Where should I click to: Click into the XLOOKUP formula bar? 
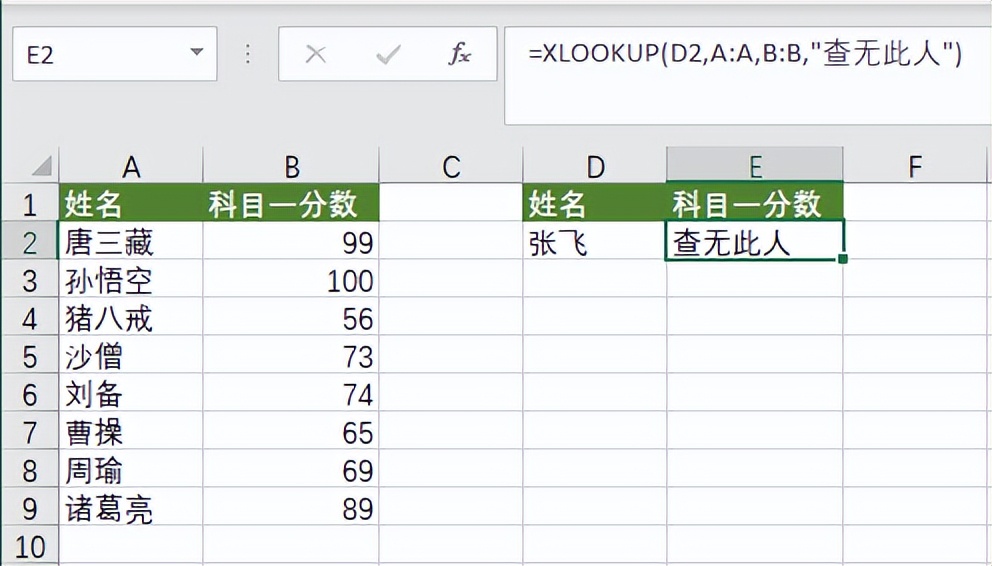click(748, 76)
